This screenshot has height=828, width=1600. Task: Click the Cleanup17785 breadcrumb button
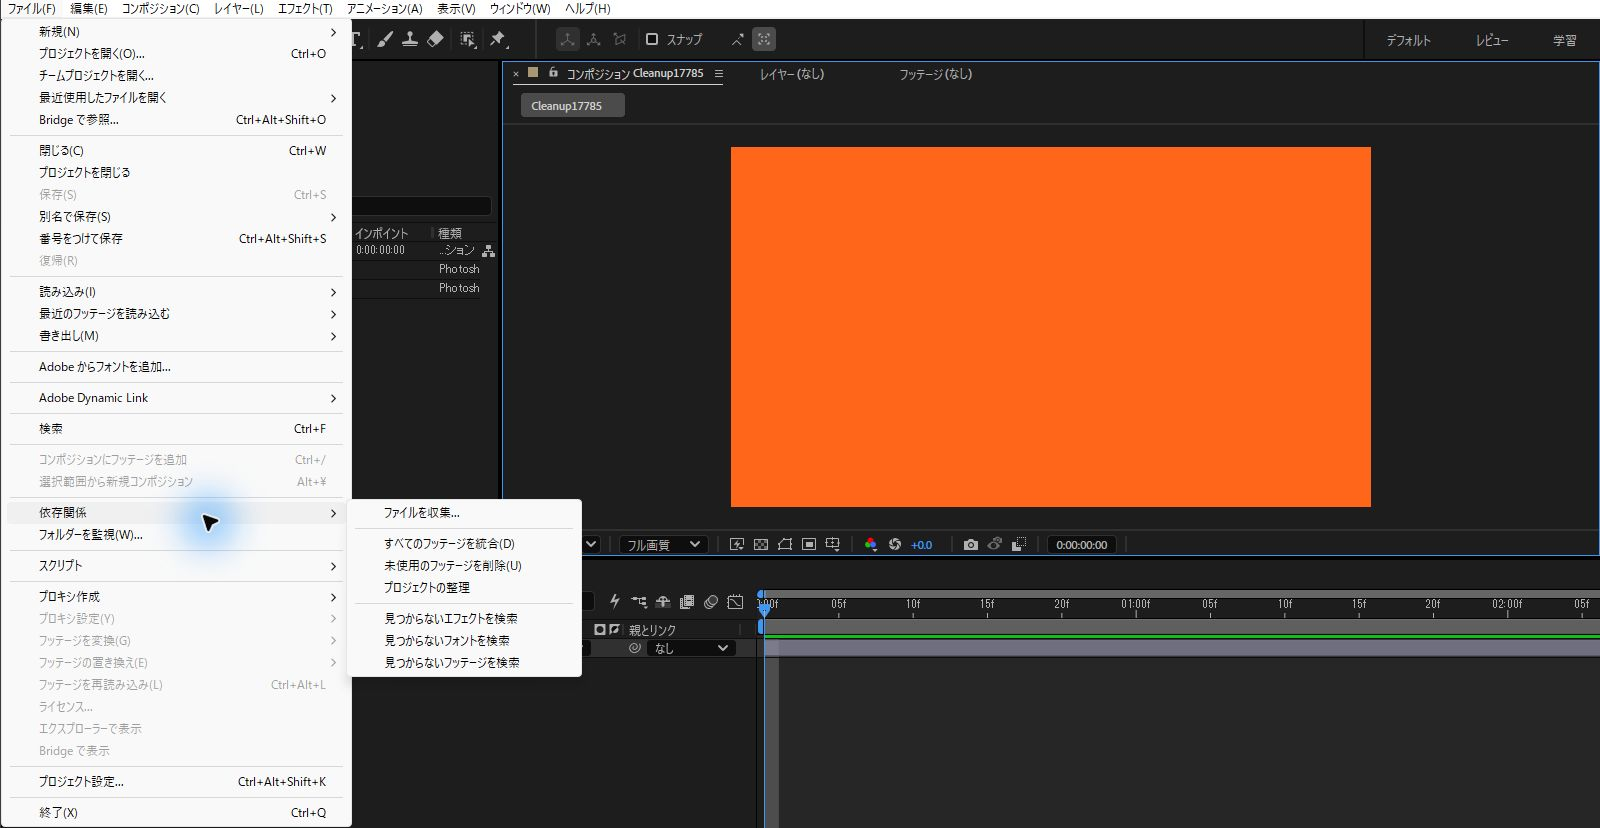[x=572, y=105]
